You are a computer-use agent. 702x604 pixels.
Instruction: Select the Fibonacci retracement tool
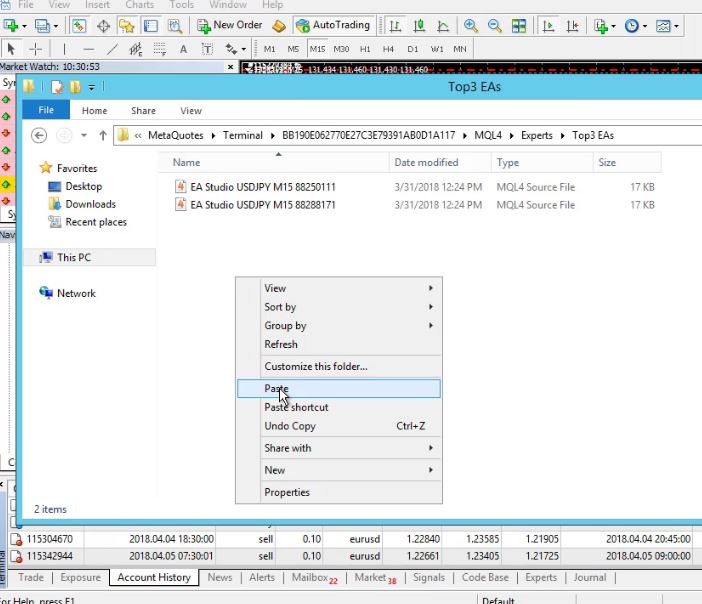(160, 48)
